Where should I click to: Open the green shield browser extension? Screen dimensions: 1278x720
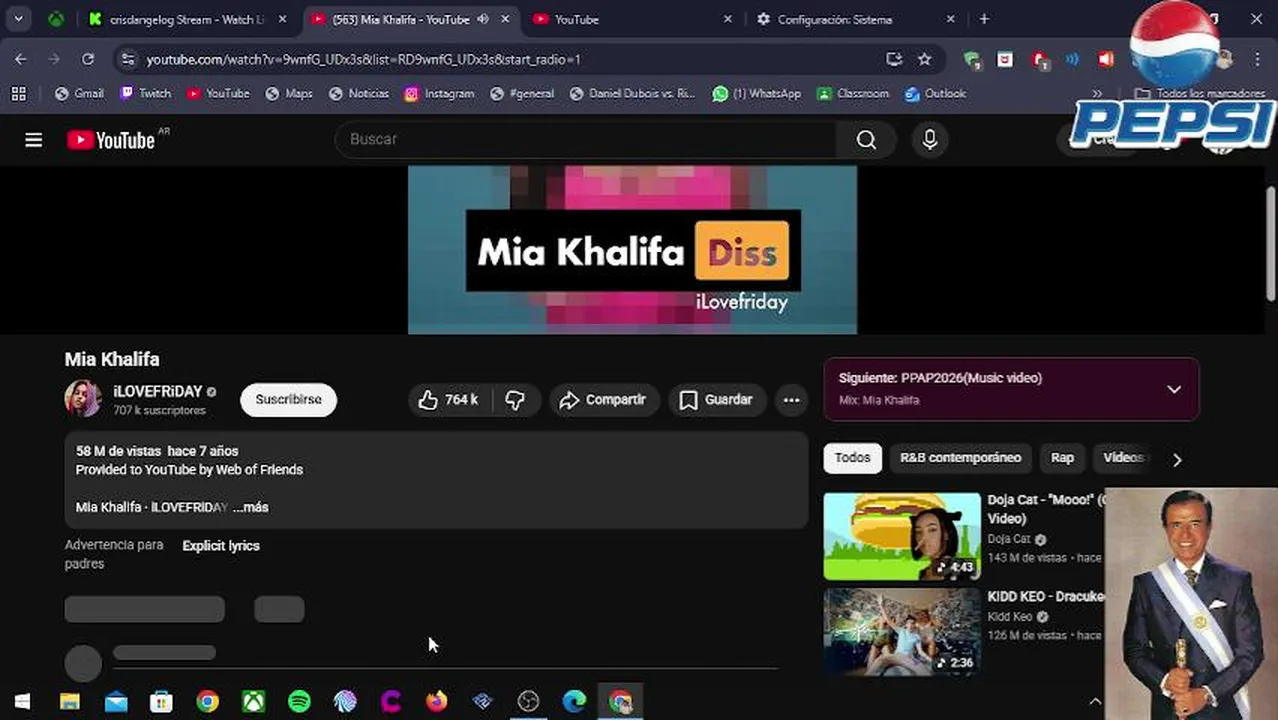tap(972, 60)
